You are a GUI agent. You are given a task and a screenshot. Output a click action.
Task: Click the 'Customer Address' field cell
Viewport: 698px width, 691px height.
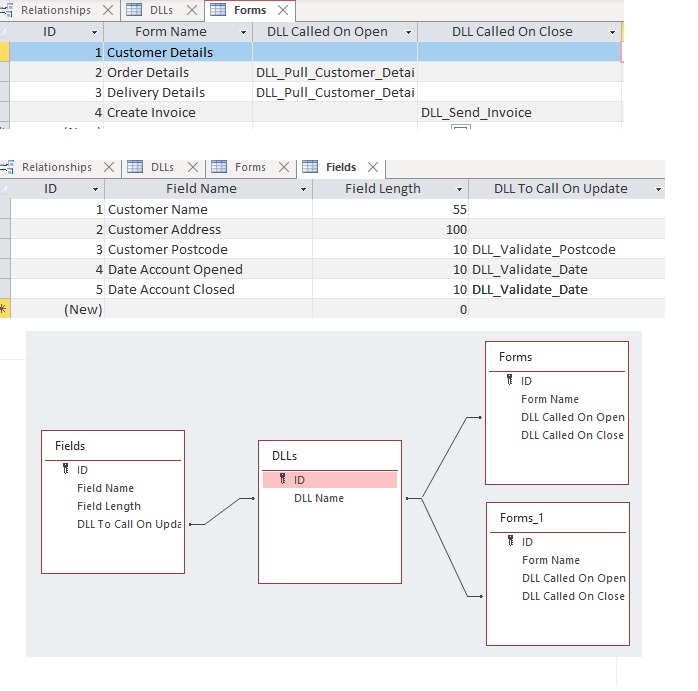208,229
